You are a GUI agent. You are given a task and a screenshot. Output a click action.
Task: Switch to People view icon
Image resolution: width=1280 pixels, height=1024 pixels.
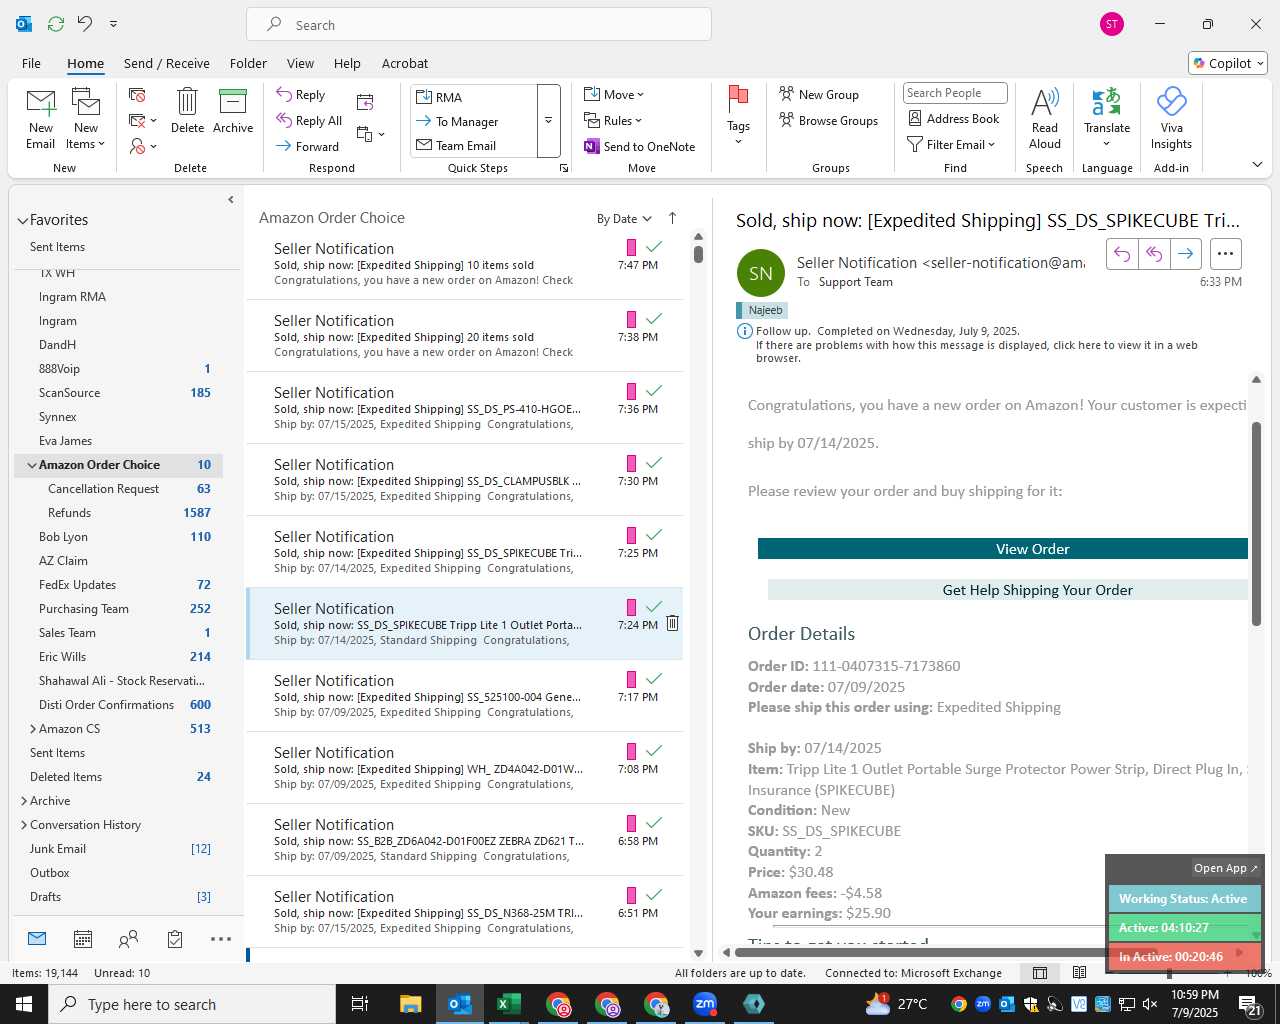(128, 939)
